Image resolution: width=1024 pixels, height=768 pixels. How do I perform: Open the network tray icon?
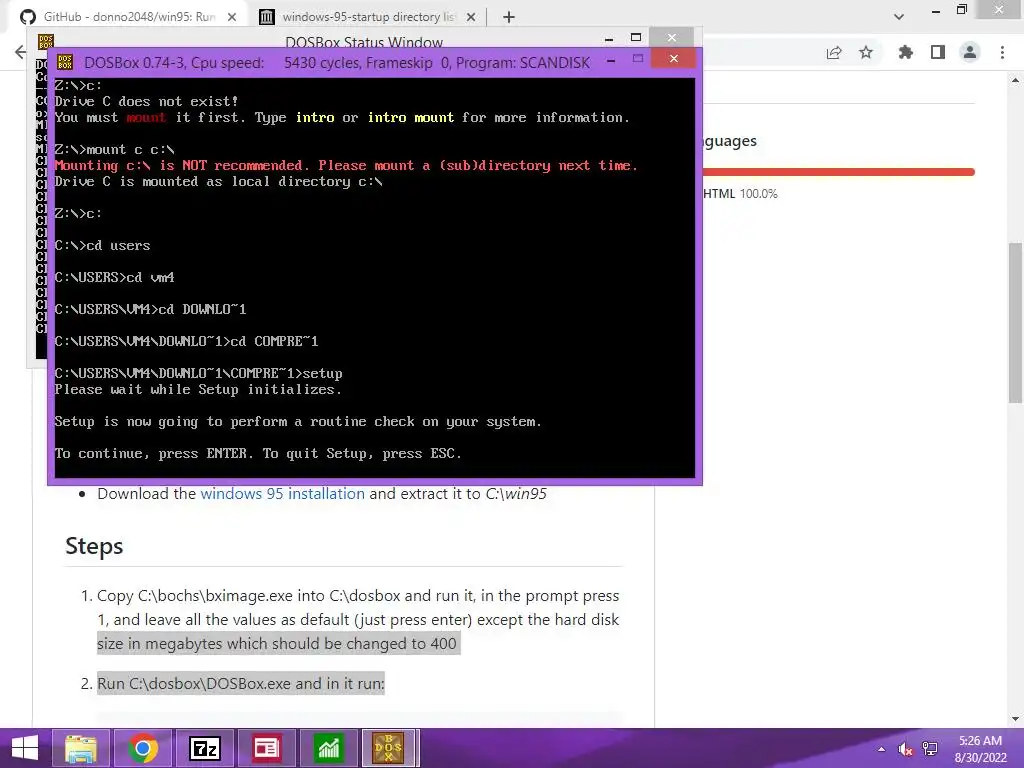tap(929, 749)
